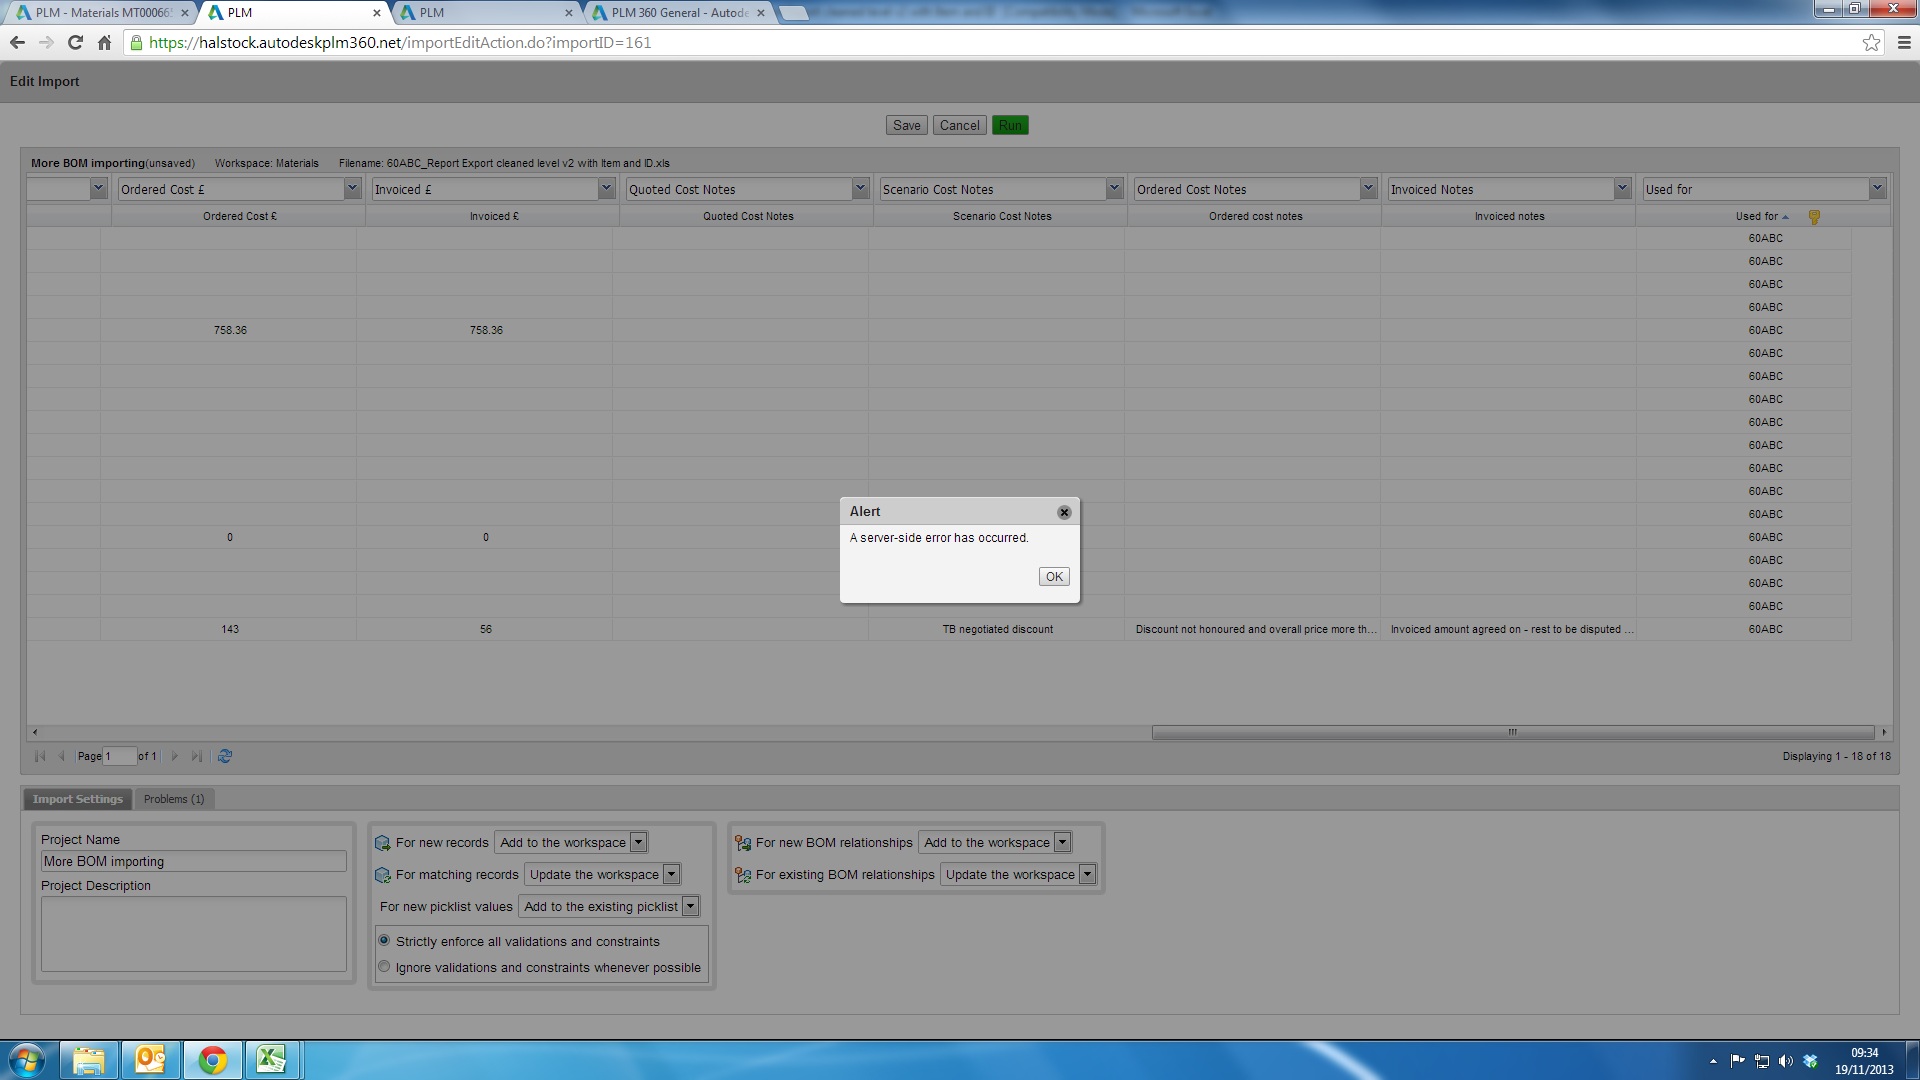
Task: Open the first unlabeled column mapping dropdown
Action: [x=98, y=189]
